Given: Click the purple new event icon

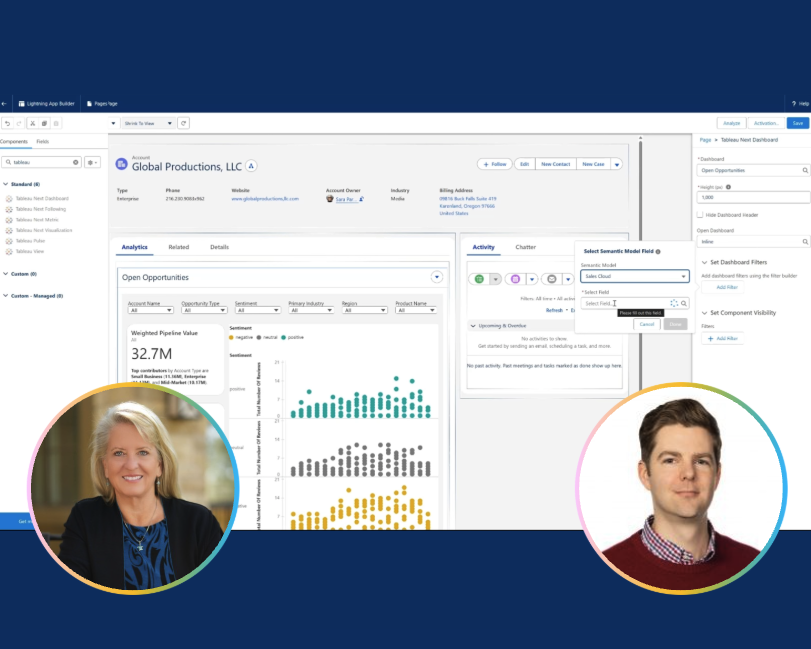Looking at the screenshot, I should (x=515, y=279).
